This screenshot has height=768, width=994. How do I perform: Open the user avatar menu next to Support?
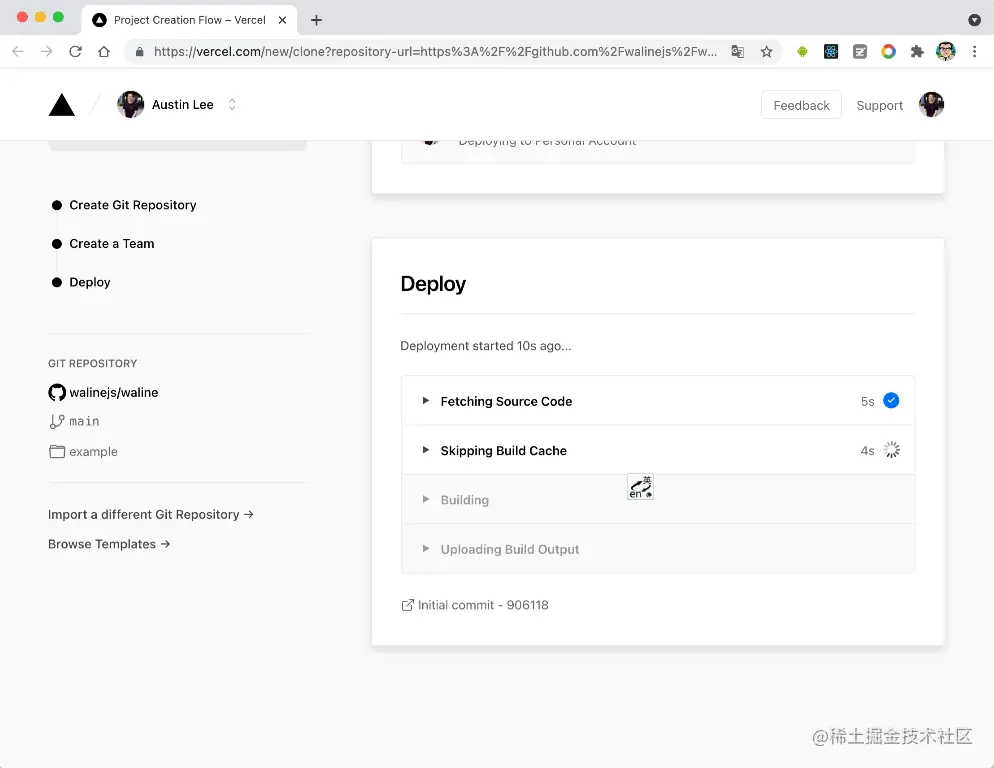pyautogui.click(x=931, y=105)
